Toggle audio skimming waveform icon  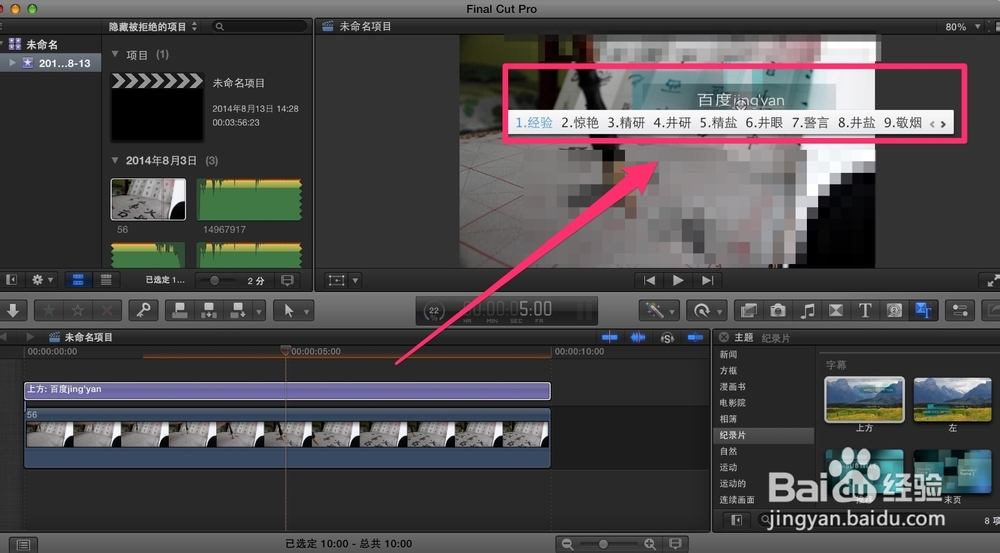[638, 337]
